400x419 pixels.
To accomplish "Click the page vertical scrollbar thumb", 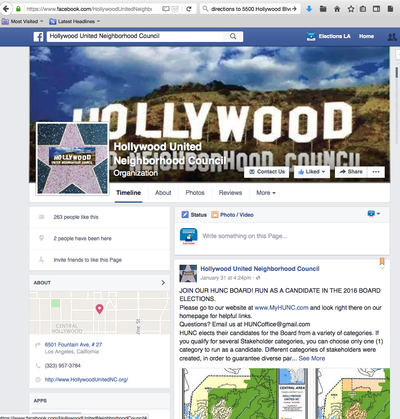I will [397, 72].
